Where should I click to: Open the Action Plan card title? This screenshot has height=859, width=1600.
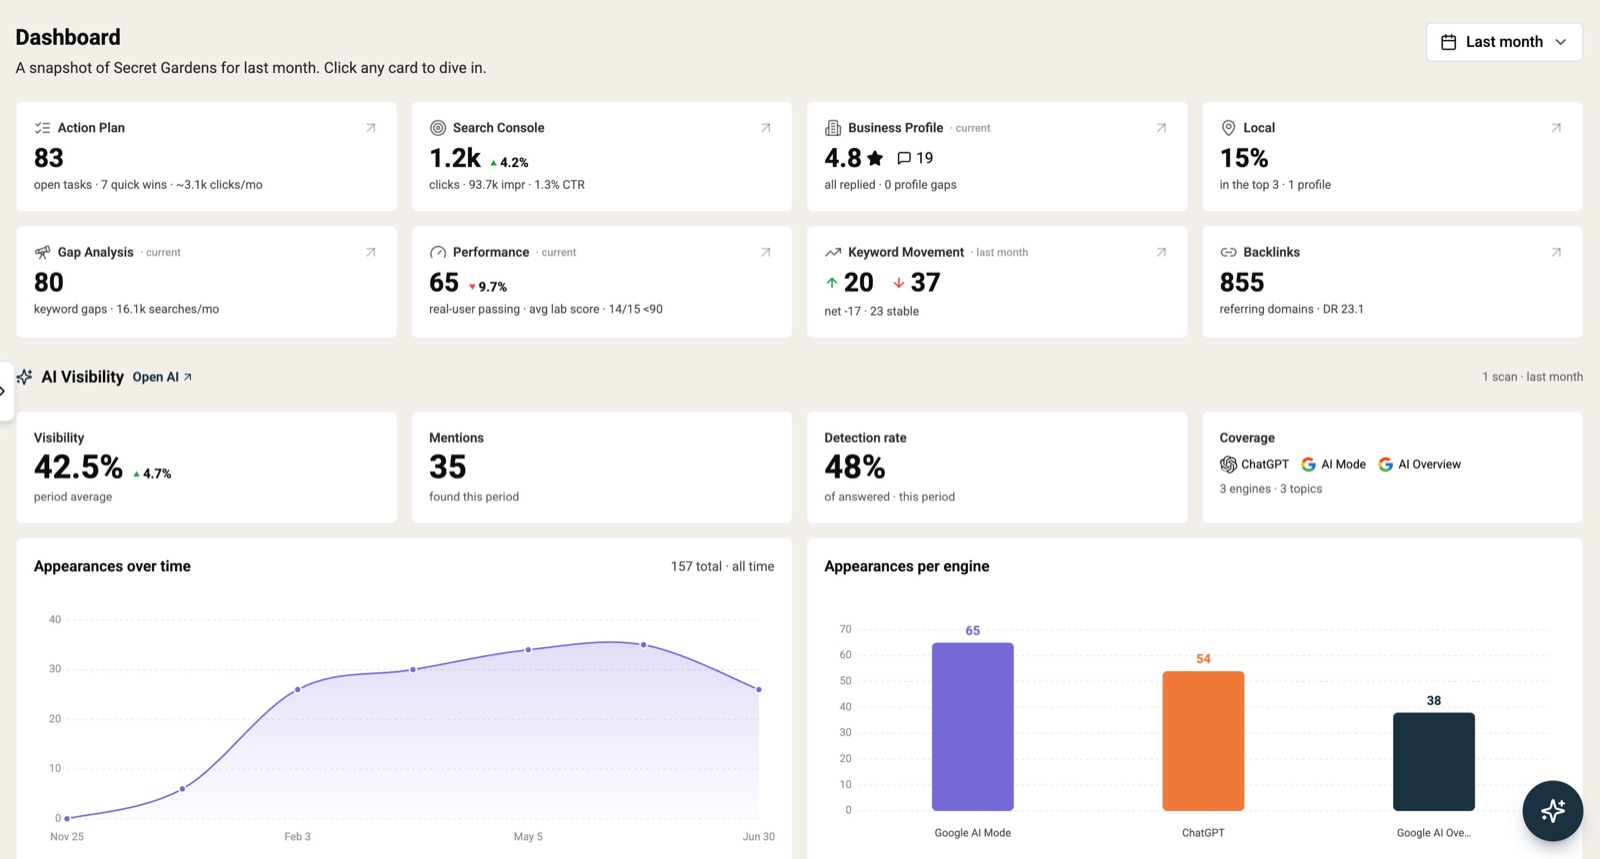tap(91, 128)
